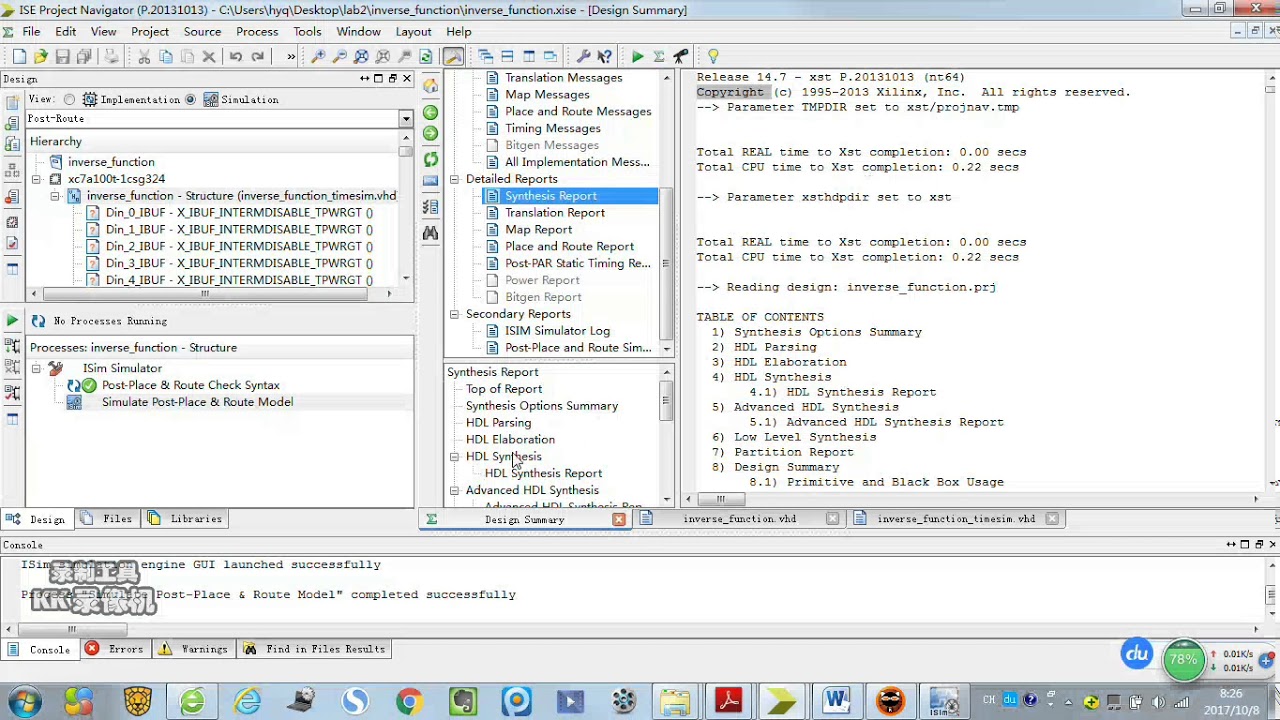The height and width of the screenshot is (720, 1280).
Task: Click the Refresh icon in the toolbar
Action: (x=427, y=57)
